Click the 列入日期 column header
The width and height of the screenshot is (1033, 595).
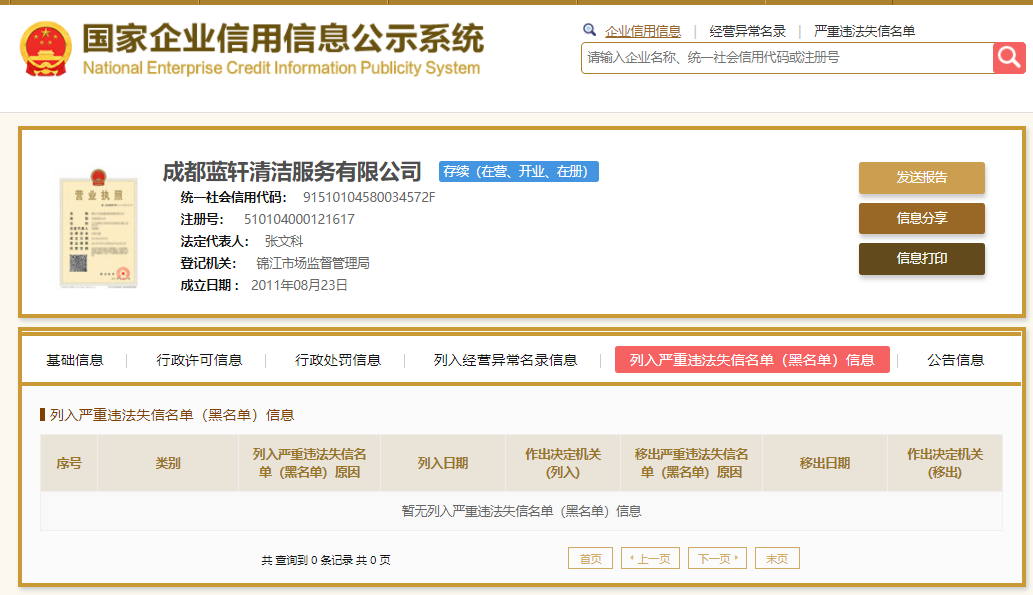pyautogui.click(x=443, y=463)
